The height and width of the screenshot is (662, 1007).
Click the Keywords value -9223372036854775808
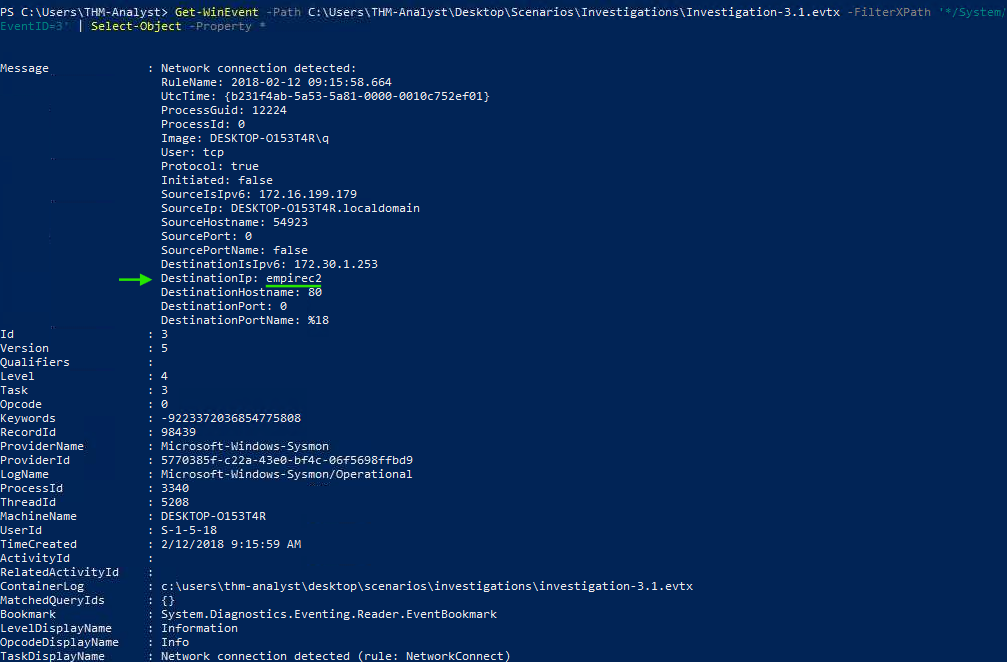[x=231, y=419]
